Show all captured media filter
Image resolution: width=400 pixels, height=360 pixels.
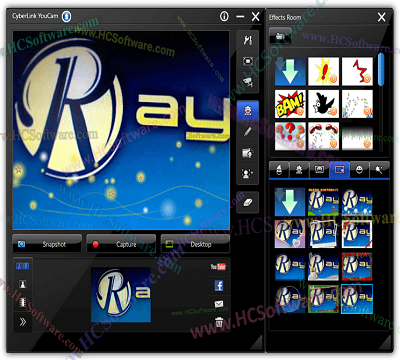[23, 266]
